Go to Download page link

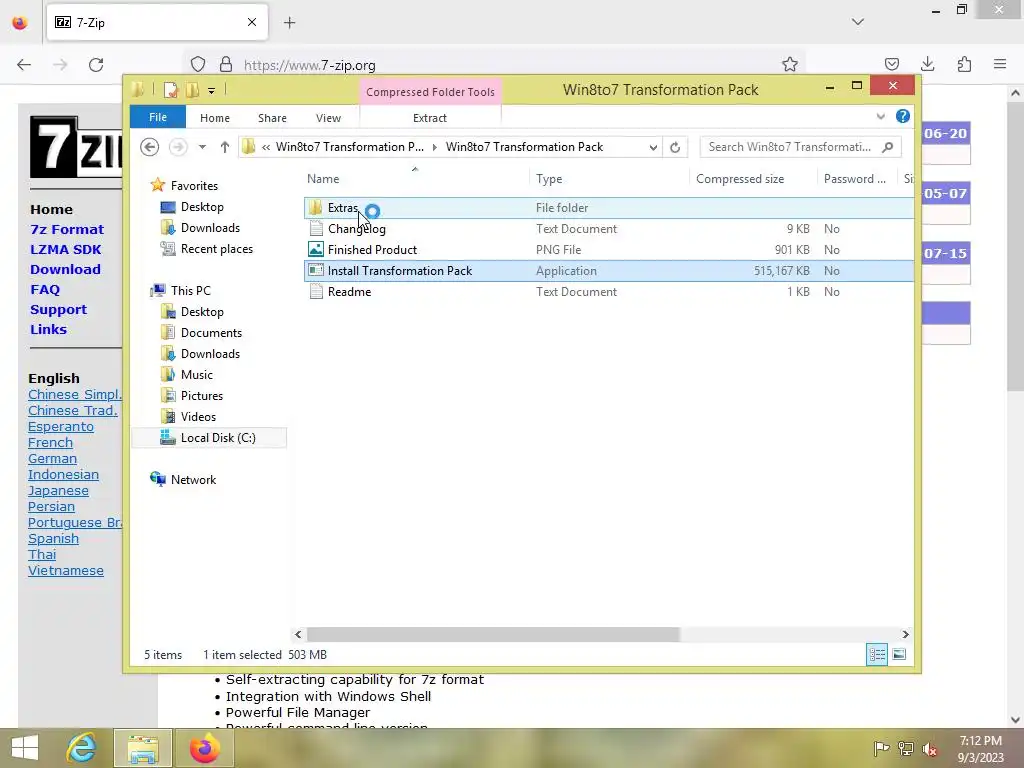click(x=65, y=269)
